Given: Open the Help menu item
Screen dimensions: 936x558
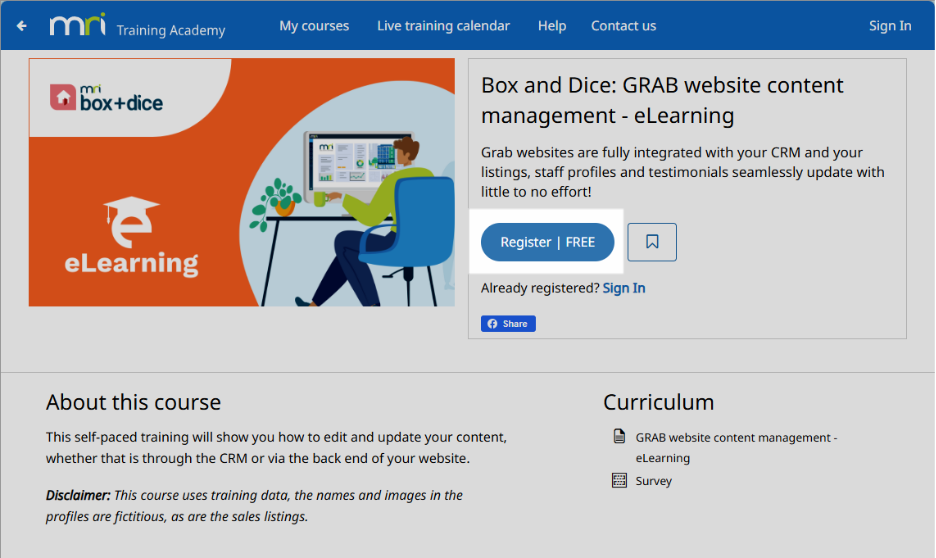Looking at the screenshot, I should (552, 26).
